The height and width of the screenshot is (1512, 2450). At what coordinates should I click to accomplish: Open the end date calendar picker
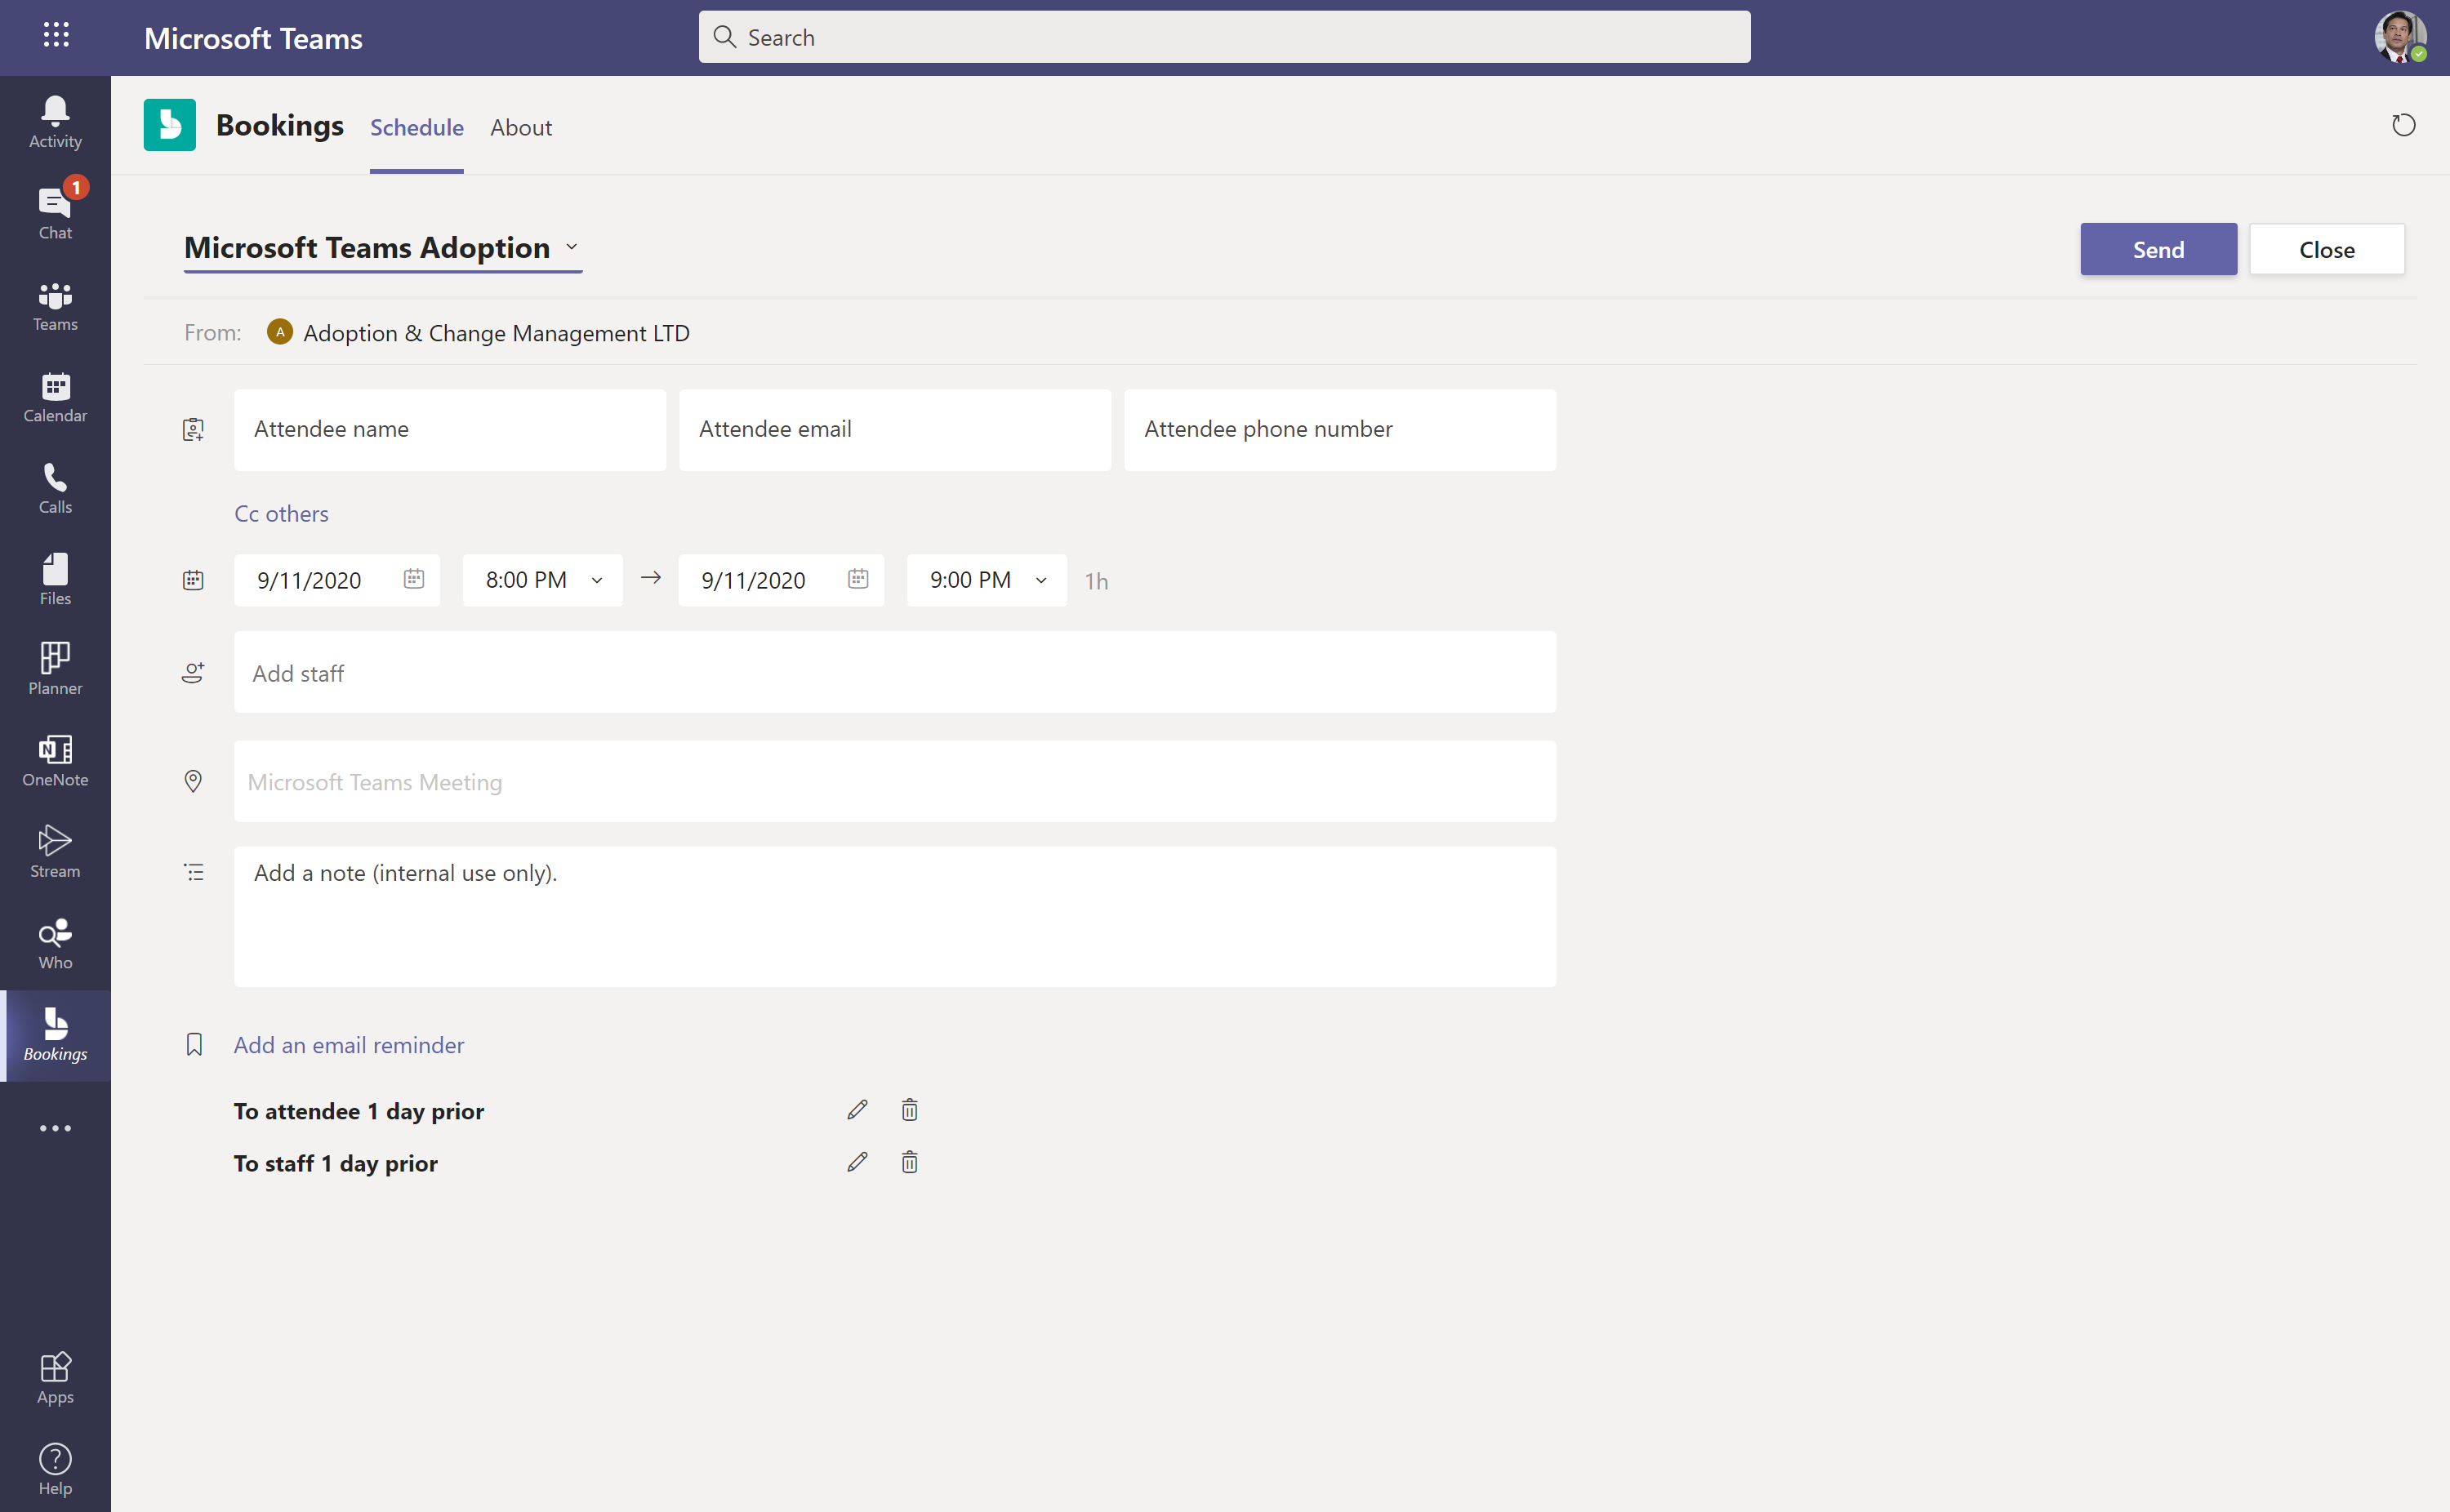tap(858, 579)
